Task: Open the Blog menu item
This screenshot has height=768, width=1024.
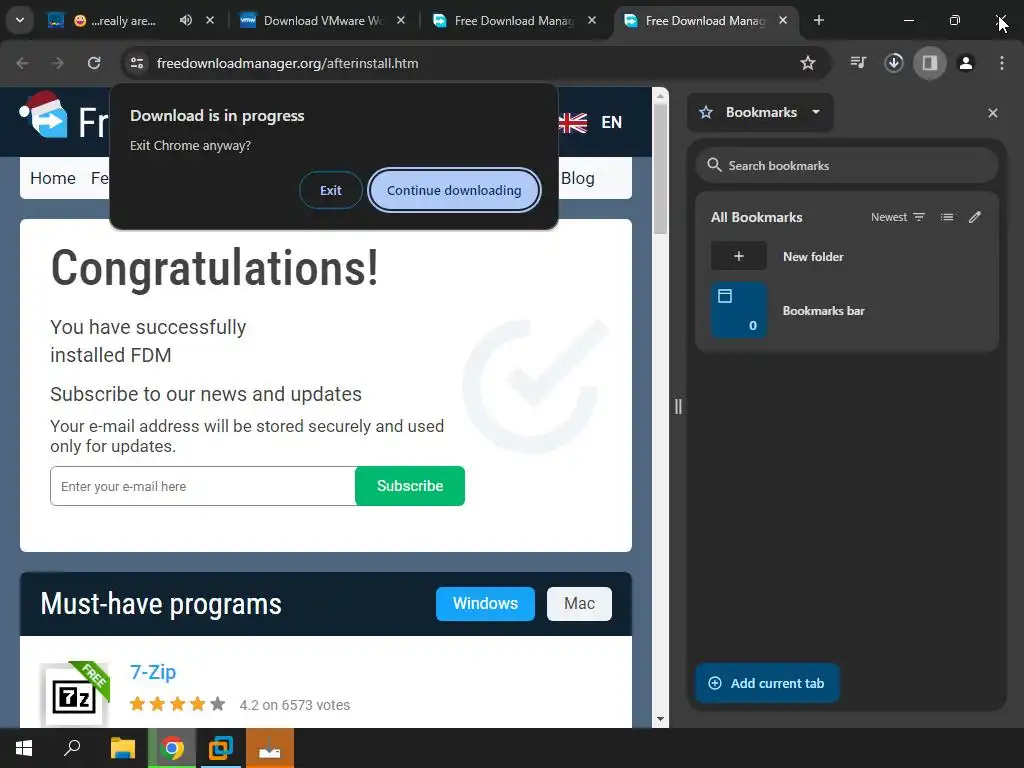Action: [578, 178]
